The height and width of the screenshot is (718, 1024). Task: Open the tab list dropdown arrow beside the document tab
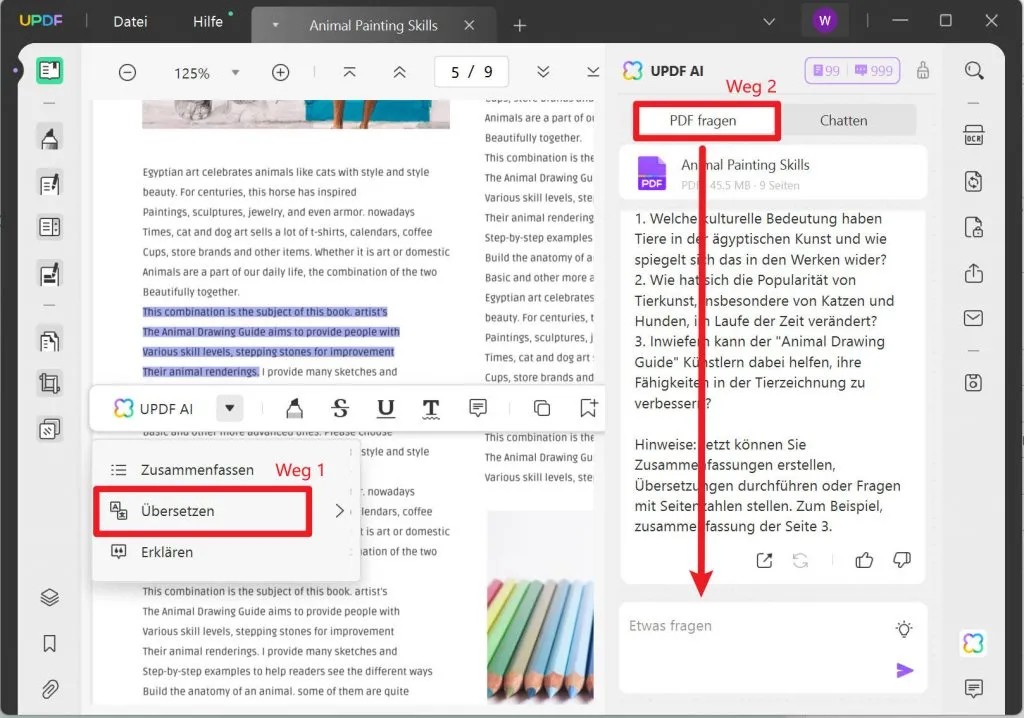coord(276,25)
